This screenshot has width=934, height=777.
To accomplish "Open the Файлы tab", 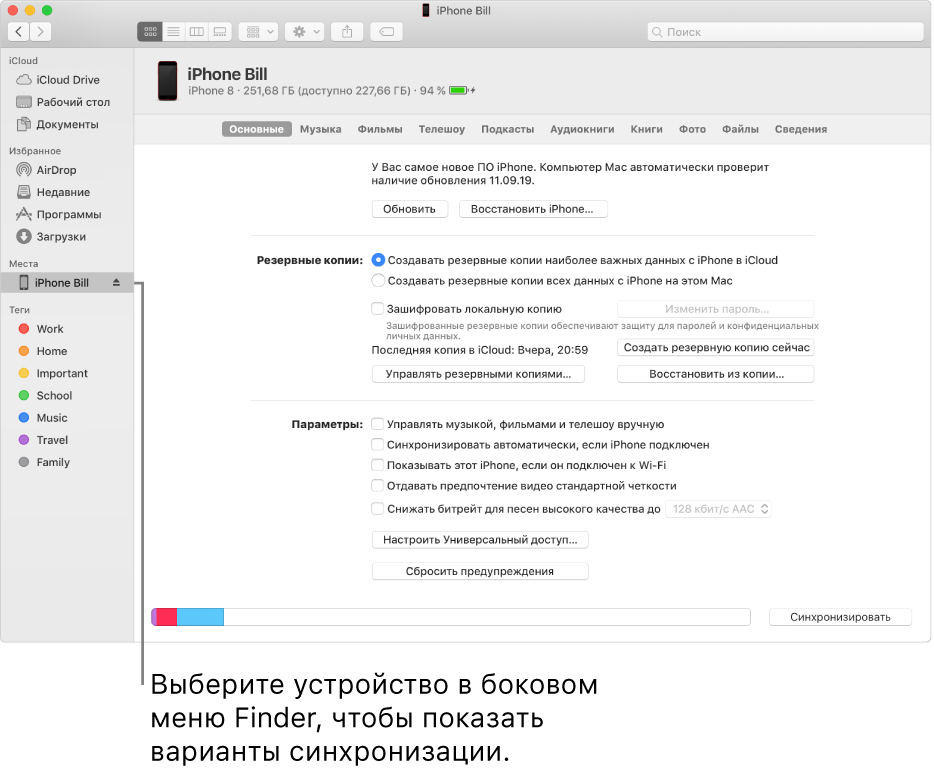I will point(740,129).
